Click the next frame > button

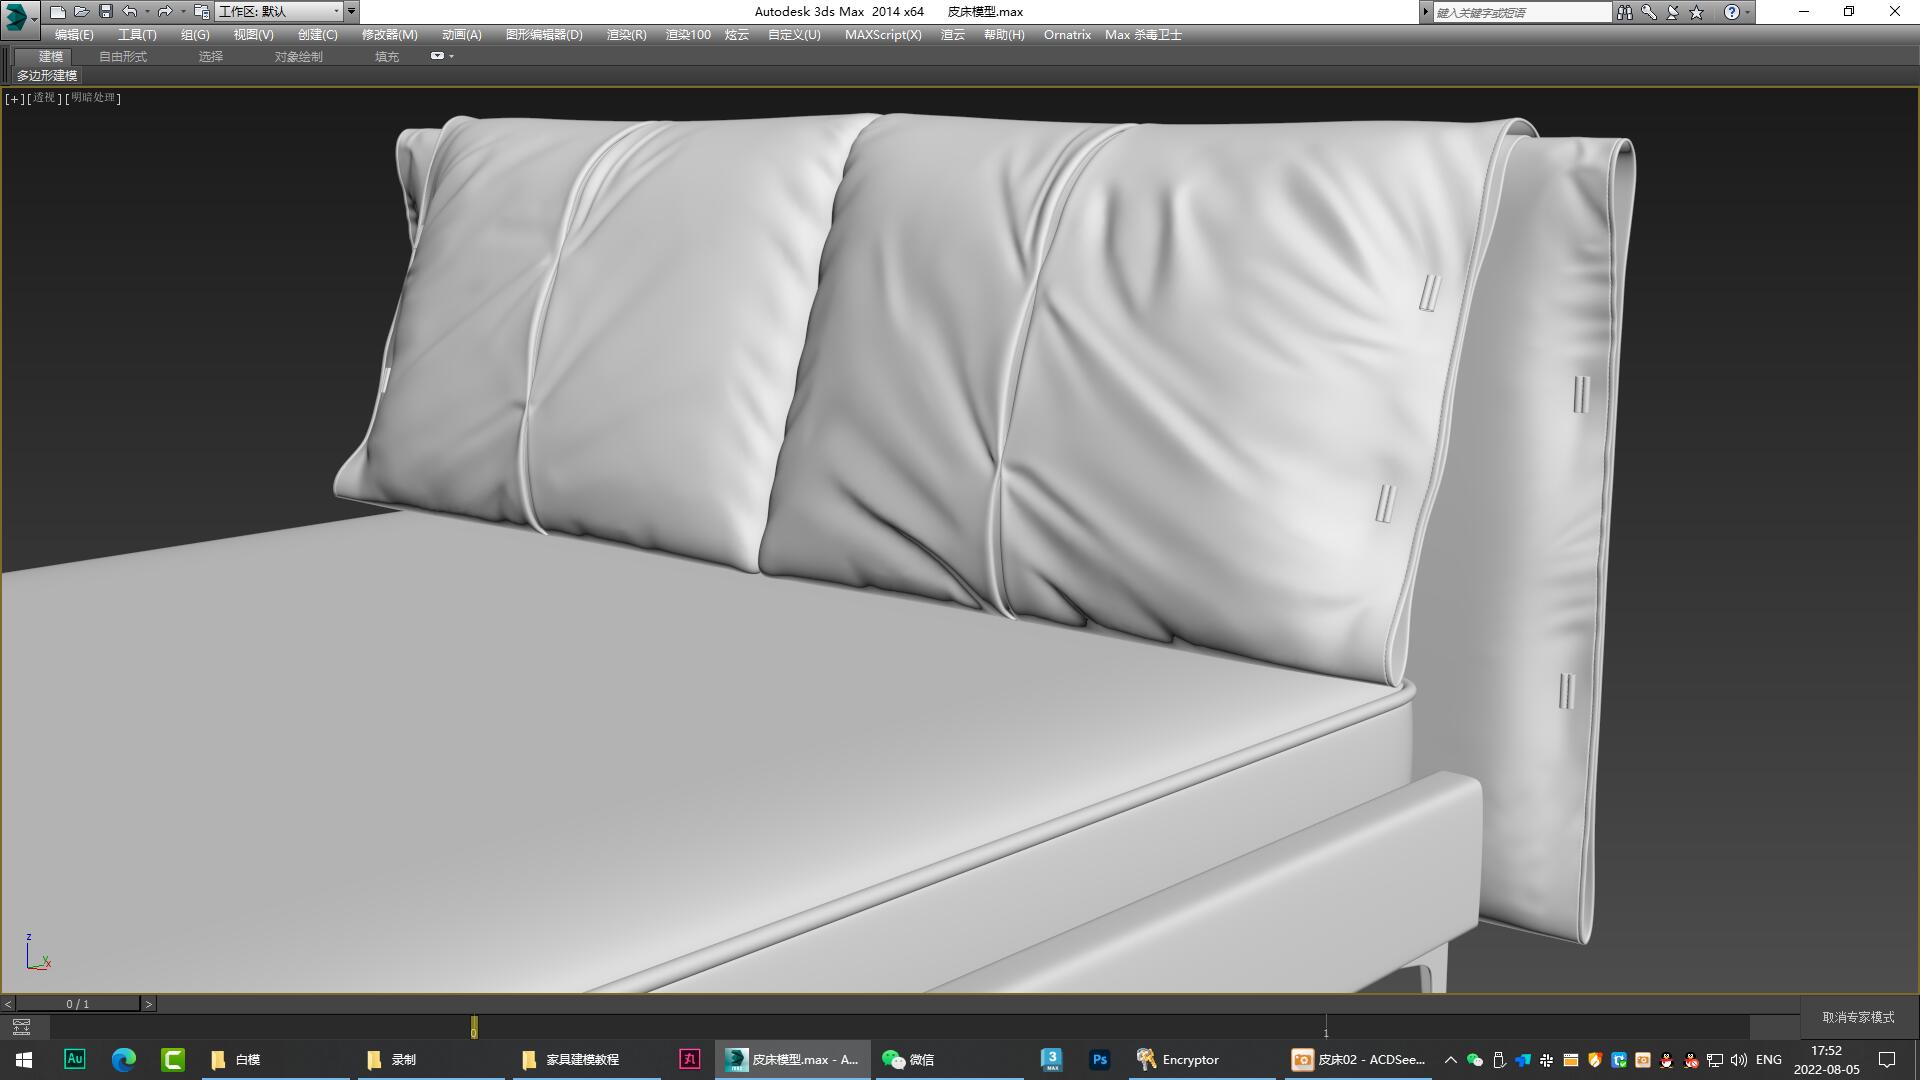[x=149, y=1003]
